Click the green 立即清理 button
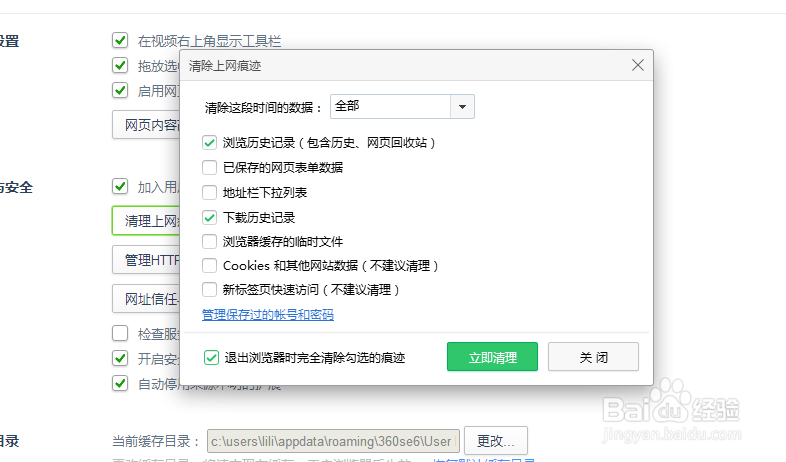The width and height of the screenshot is (786, 462). pyautogui.click(x=492, y=357)
